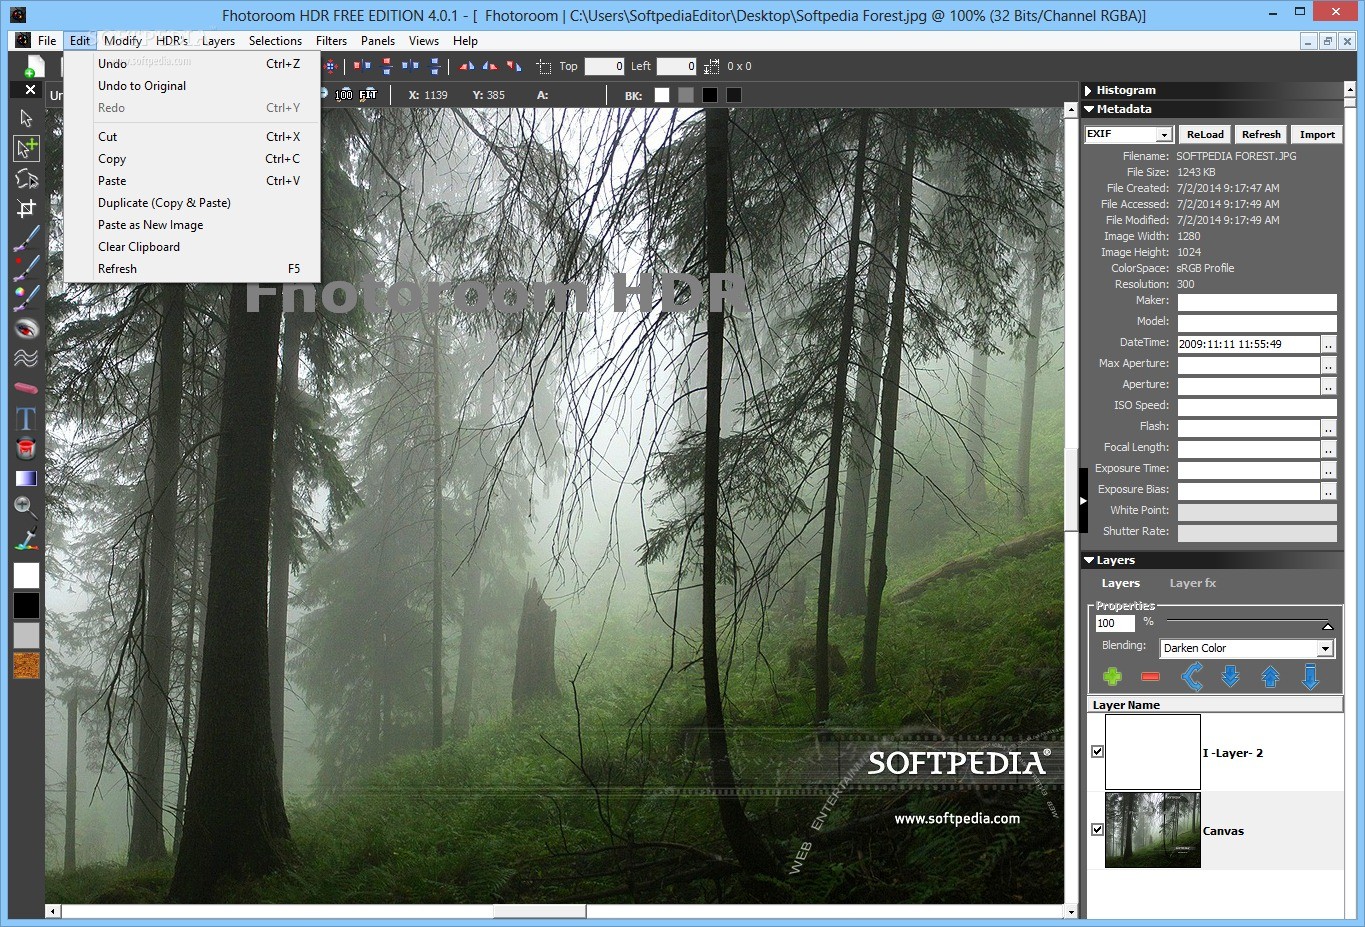Click the FIT zoom icon
Viewport: 1365px width, 927px height.
pos(368,95)
